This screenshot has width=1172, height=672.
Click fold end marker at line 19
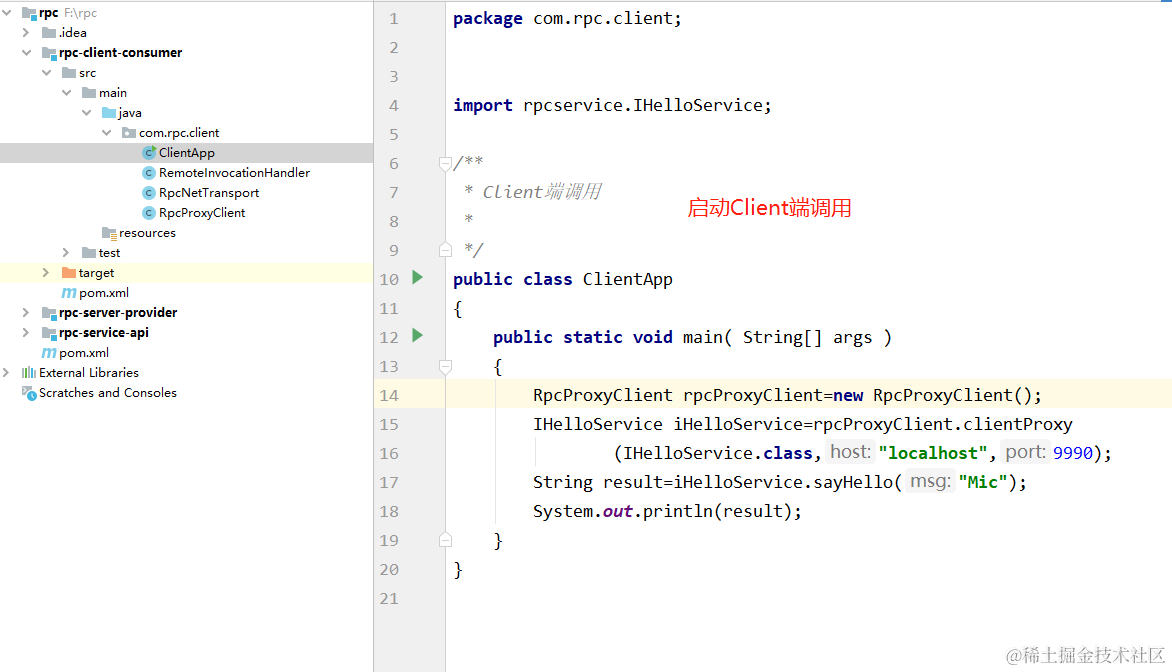click(445, 540)
